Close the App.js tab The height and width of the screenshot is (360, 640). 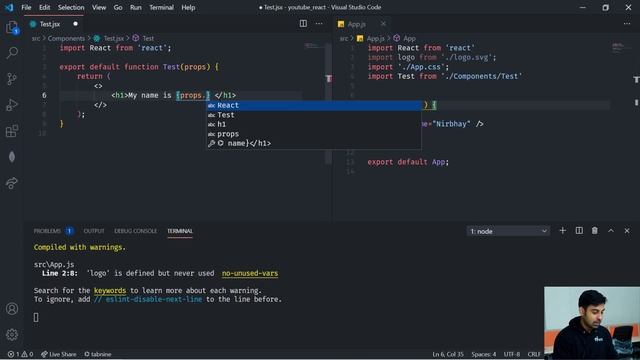point(383,24)
